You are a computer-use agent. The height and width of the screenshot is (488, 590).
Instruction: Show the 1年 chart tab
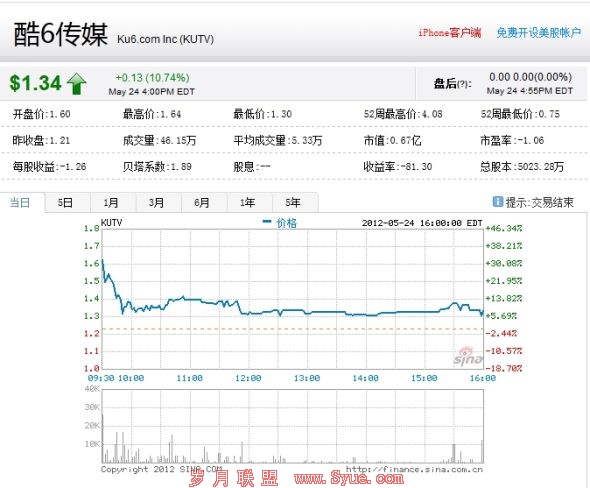click(x=247, y=203)
